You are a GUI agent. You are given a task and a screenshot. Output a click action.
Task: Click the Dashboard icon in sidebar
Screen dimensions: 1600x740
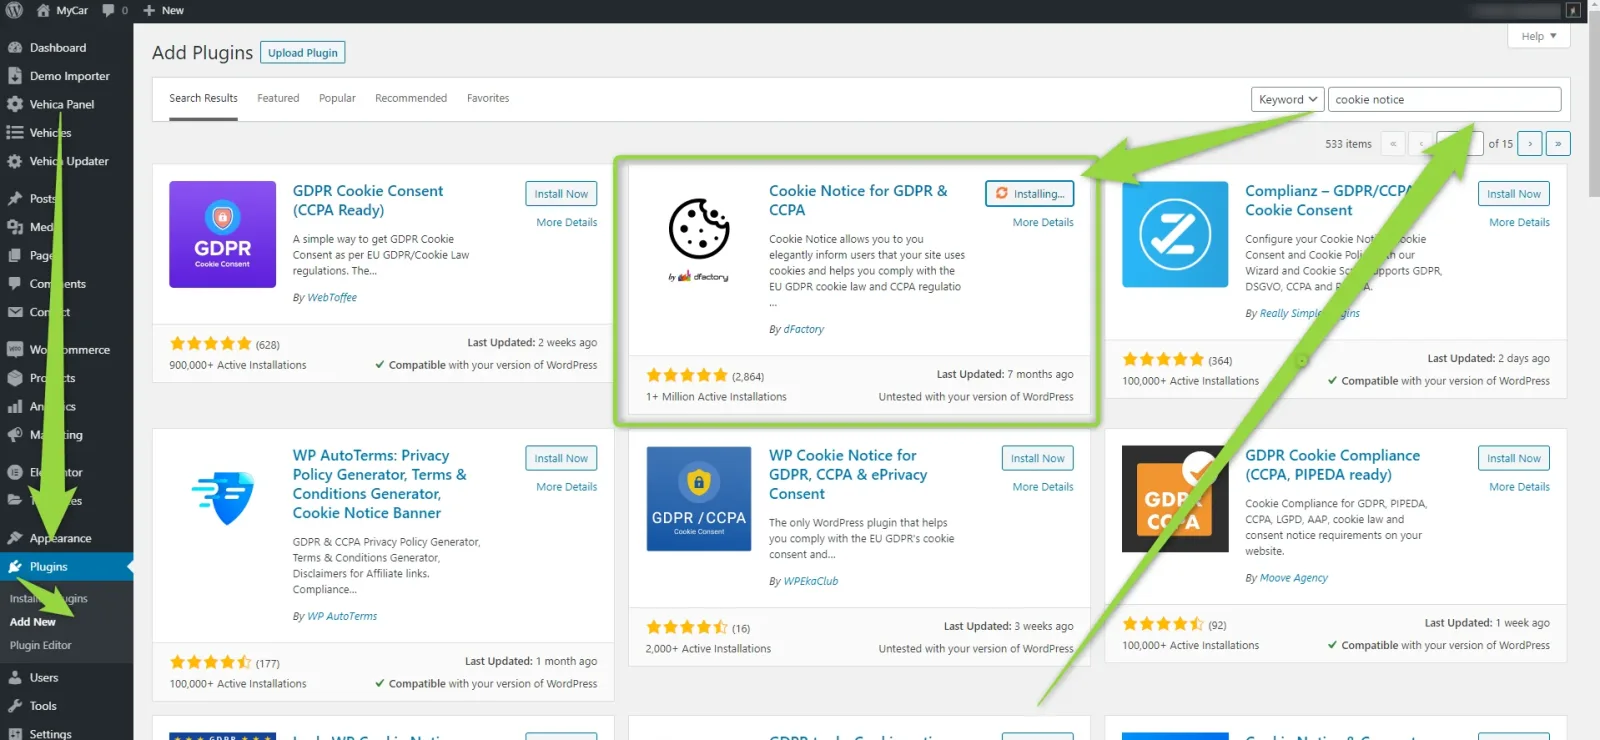point(14,48)
